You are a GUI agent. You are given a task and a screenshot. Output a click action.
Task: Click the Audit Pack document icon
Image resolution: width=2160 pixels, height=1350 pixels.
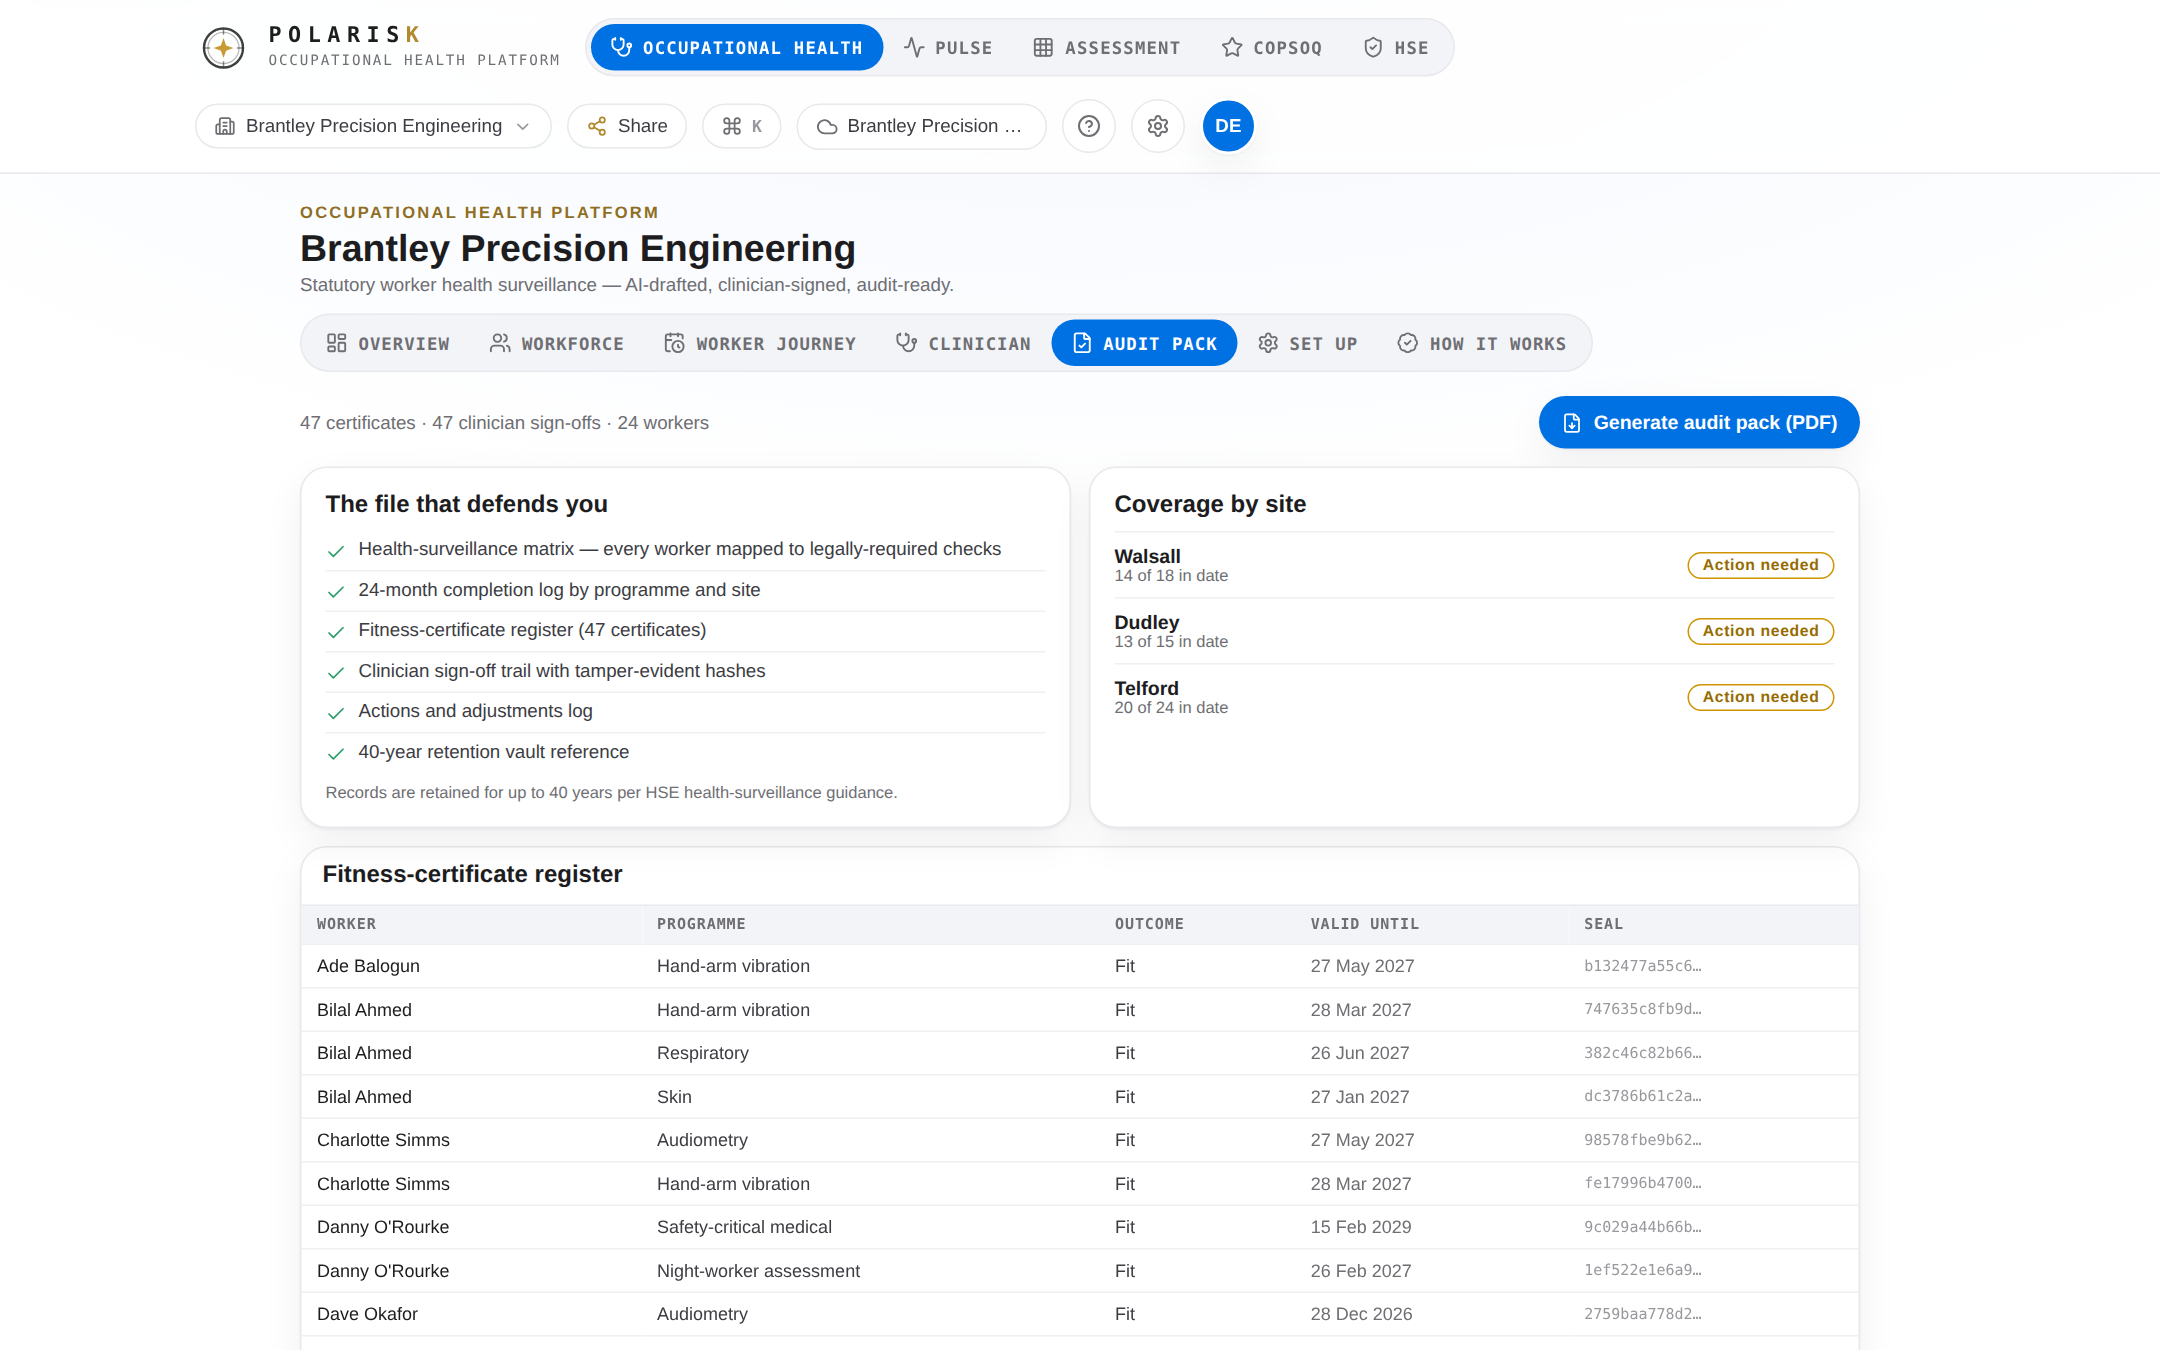(1082, 343)
